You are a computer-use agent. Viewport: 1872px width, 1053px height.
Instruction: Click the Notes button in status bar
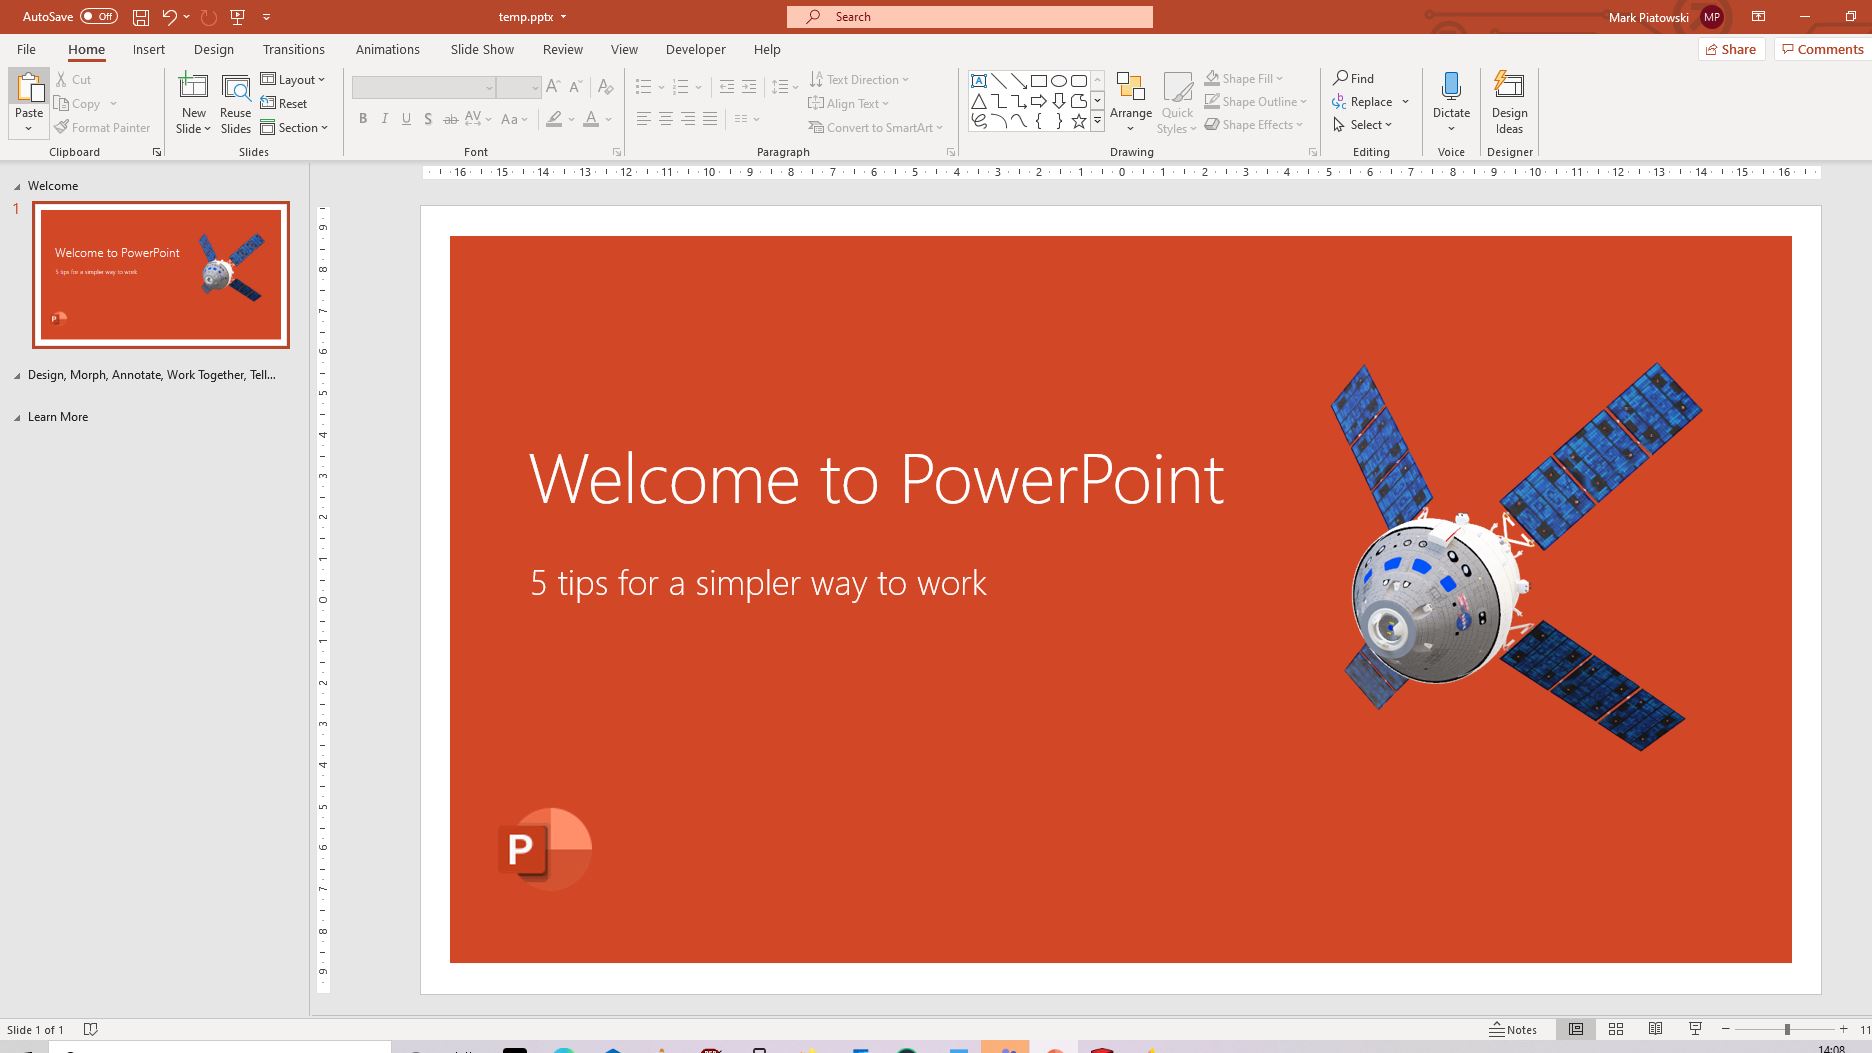[1513, 1029]
